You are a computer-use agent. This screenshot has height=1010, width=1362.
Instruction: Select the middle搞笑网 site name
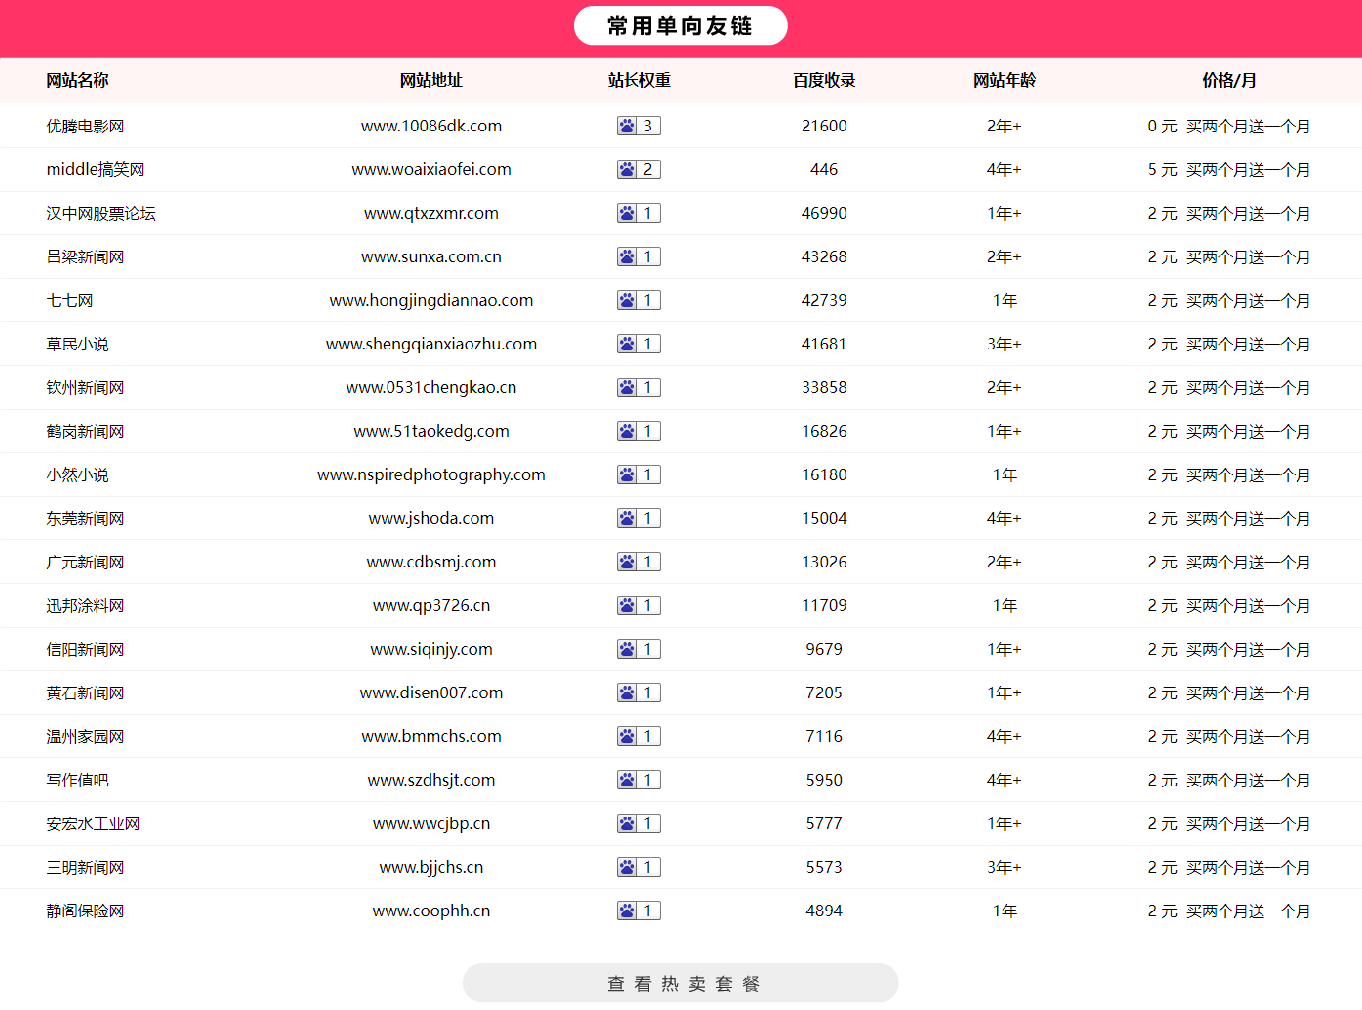coord(95,170)
